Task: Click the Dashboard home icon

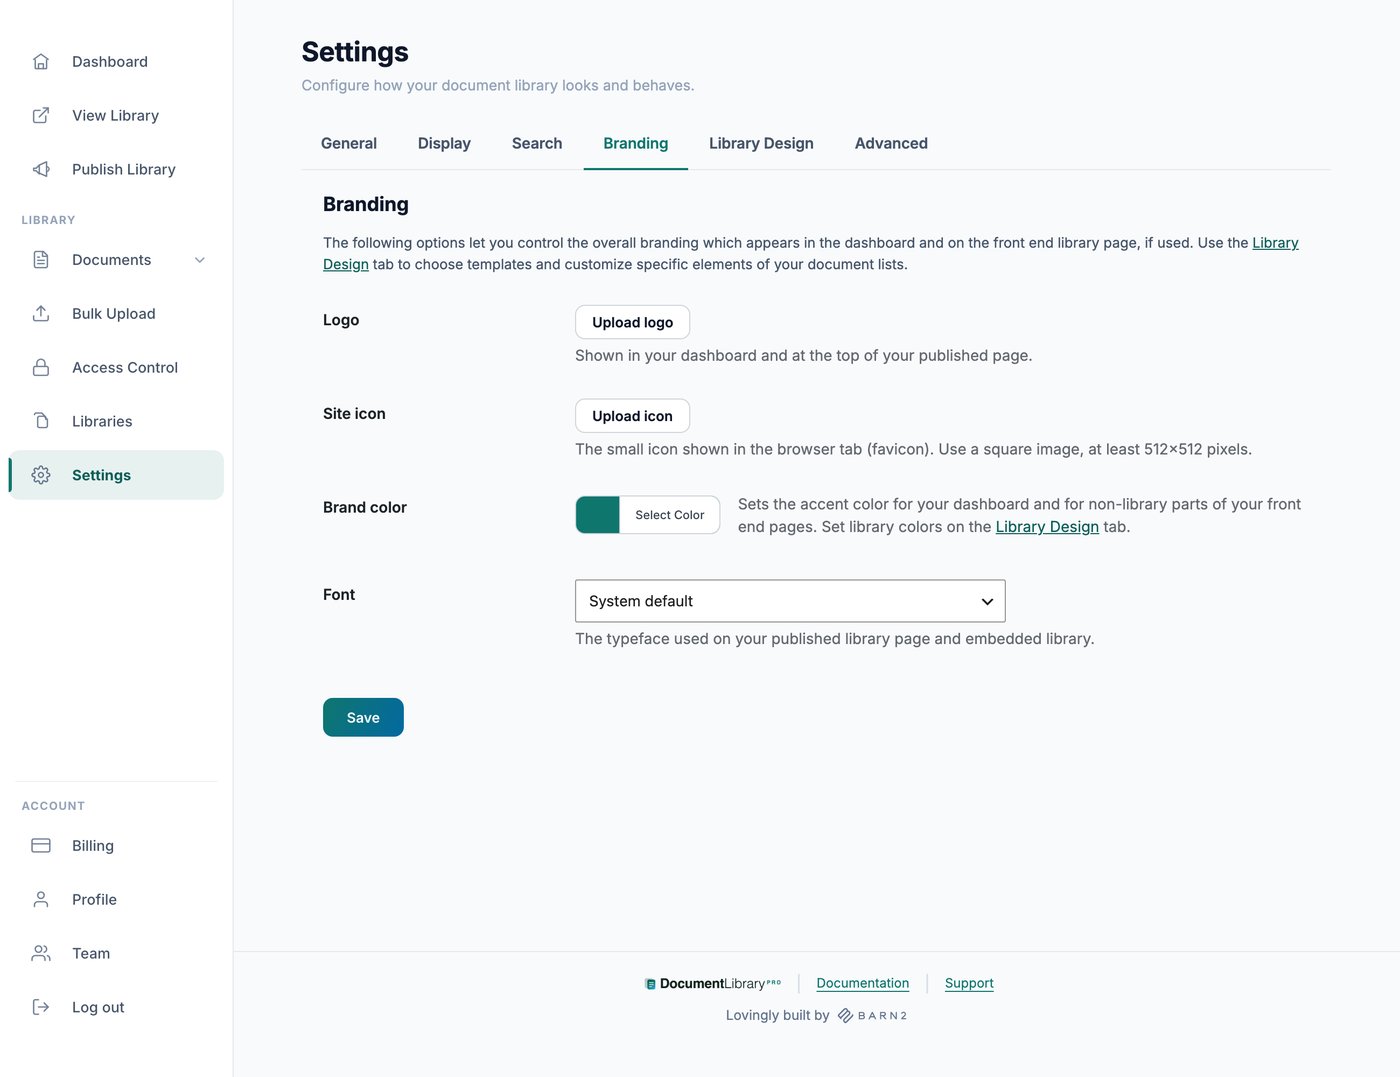Action: (41, 62)
